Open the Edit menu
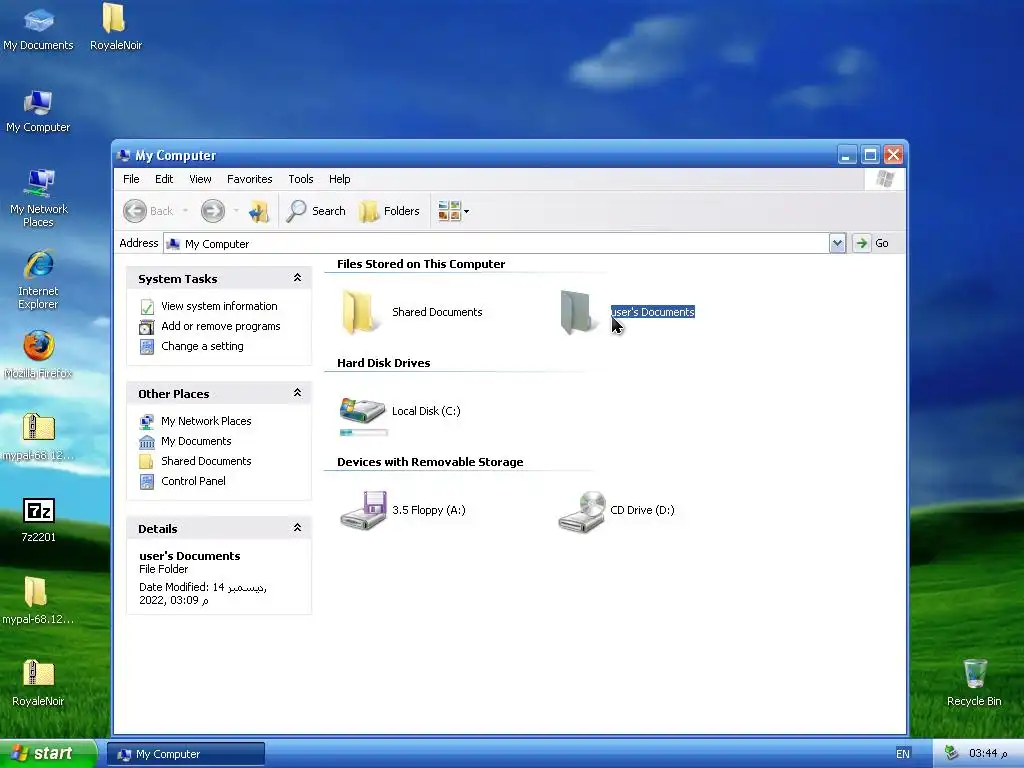Screen dimensions: 1024x768 coord(164,179)
